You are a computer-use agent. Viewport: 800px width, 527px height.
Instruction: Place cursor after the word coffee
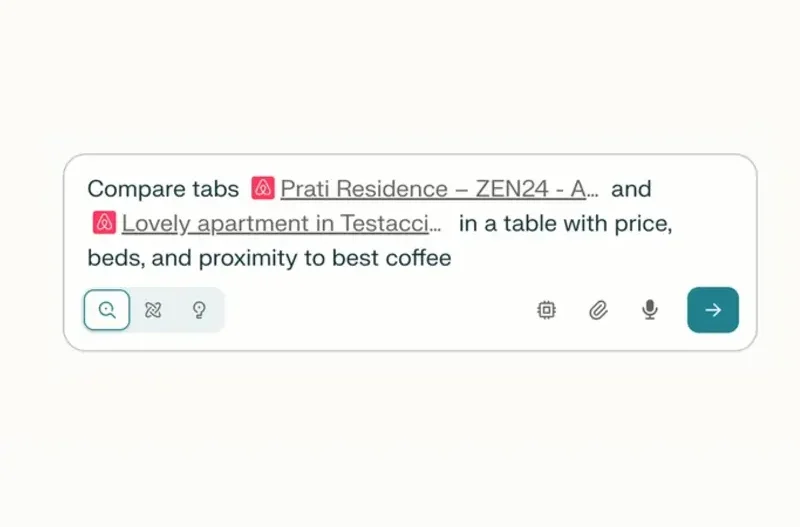(452, 258)
